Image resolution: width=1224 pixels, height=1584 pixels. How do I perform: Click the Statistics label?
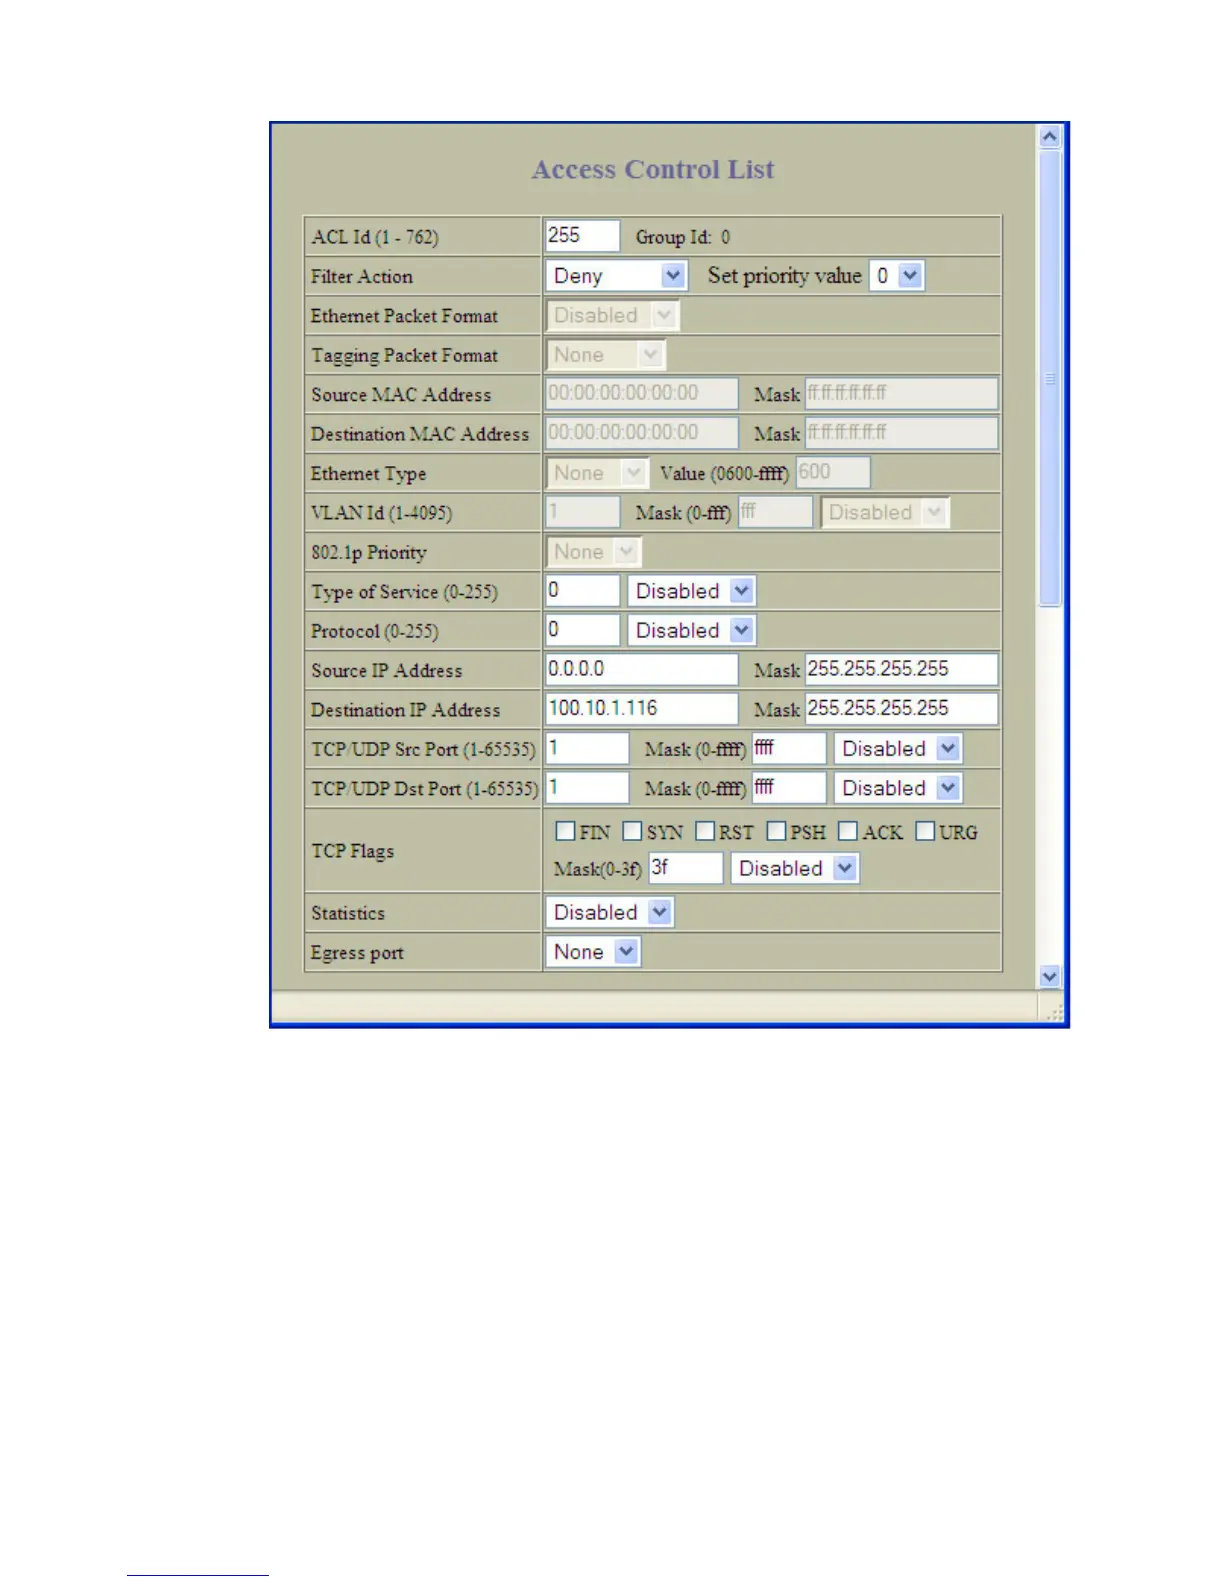click(347, 913)
